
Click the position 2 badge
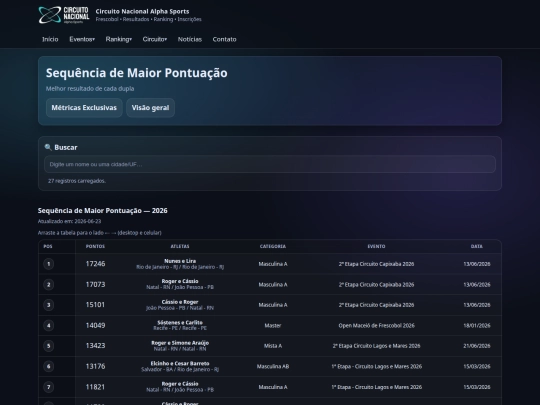[49, 284]
